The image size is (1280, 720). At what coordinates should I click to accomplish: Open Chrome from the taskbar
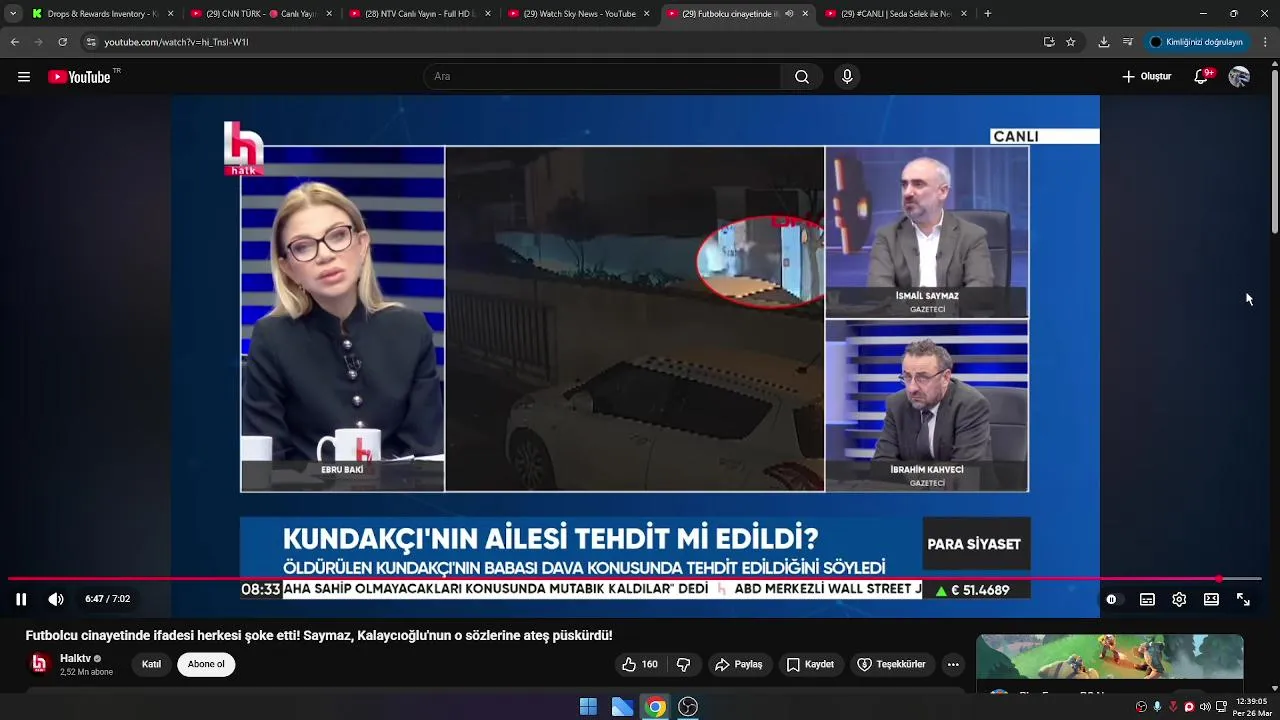655,707
